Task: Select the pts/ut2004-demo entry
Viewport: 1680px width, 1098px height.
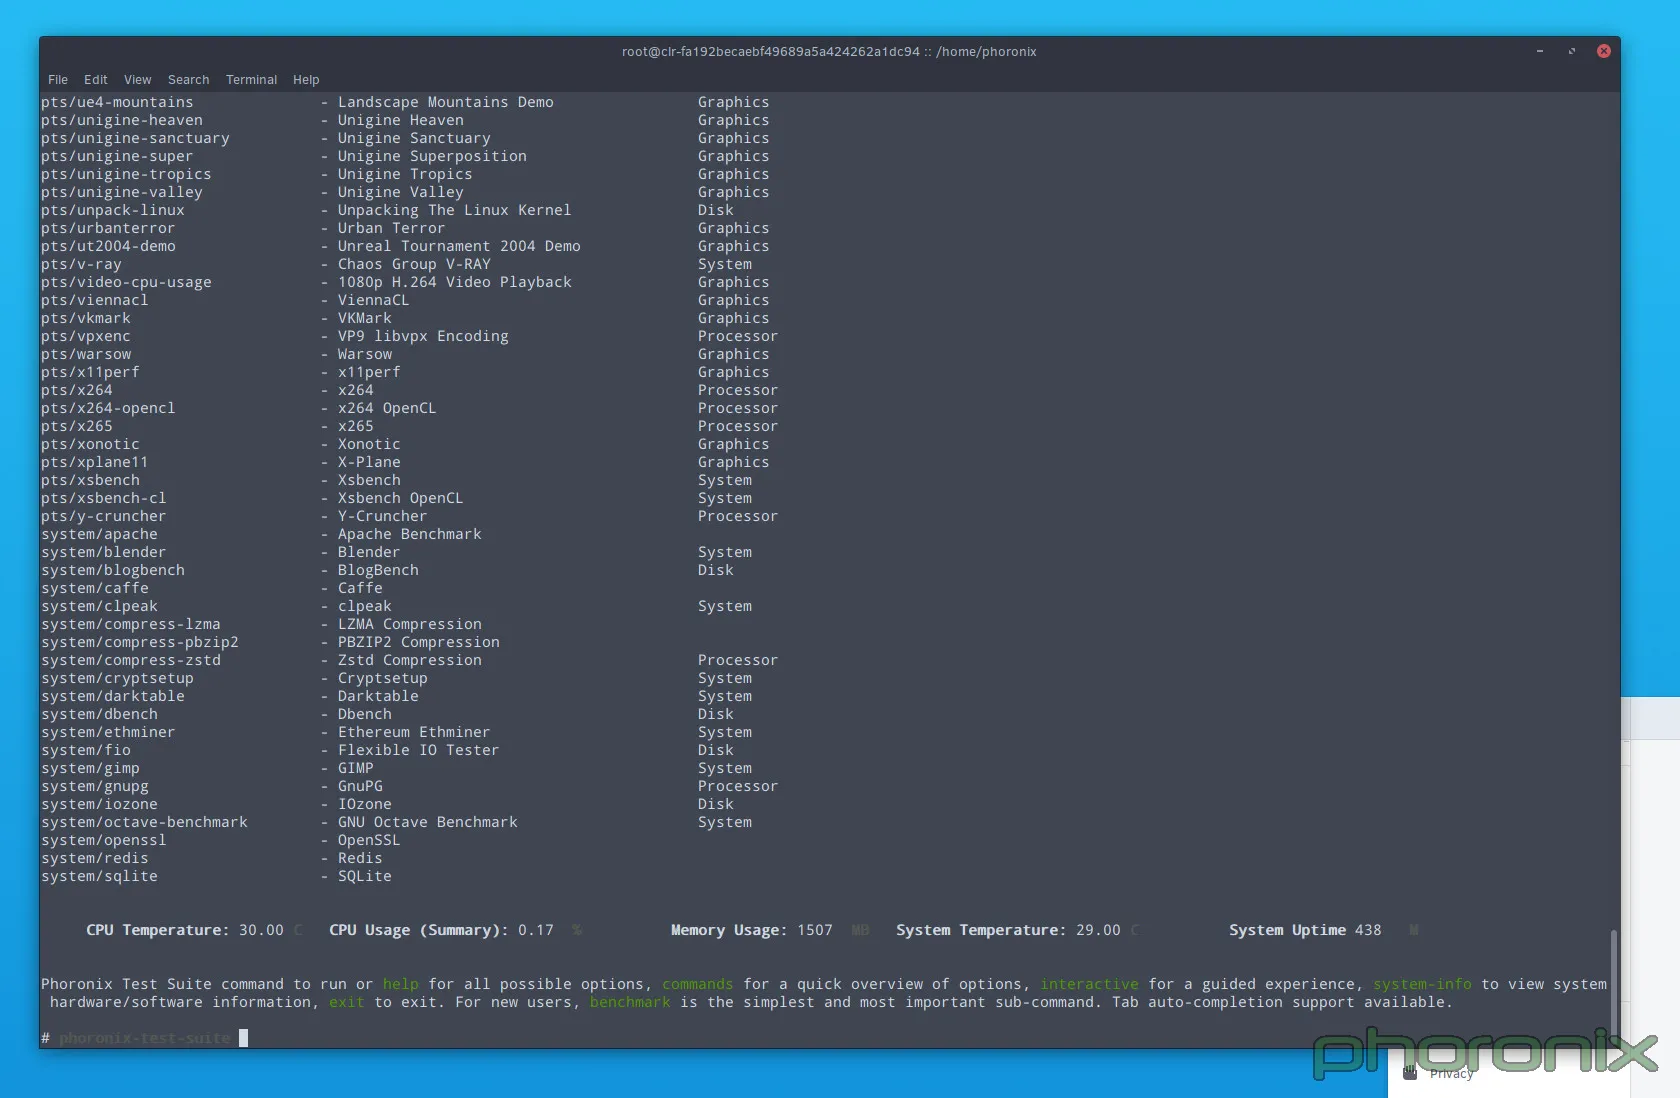Action: (x=108, y=246)
